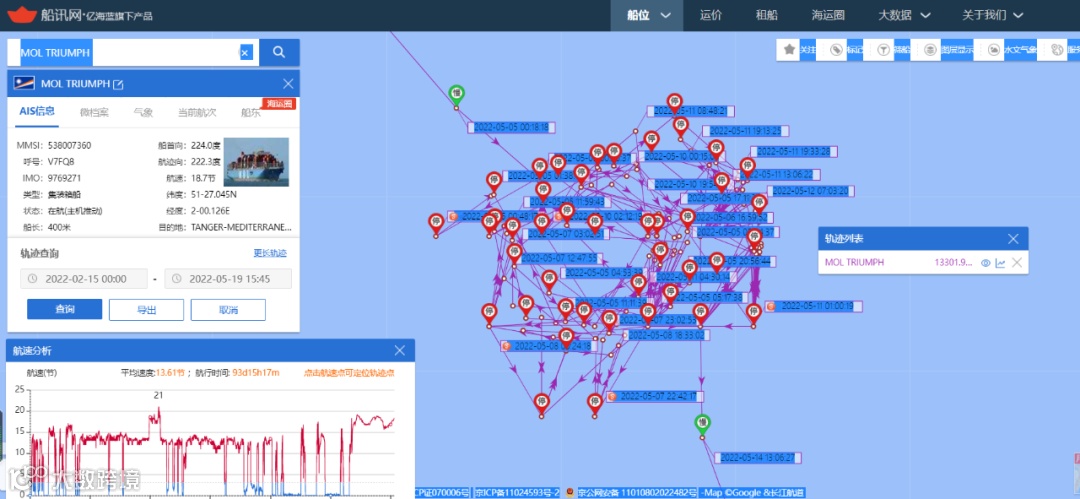Expand the 大数据 menu
This screenshot has width=1080, height=499.
pyautogui.click(x=903, y=15)
